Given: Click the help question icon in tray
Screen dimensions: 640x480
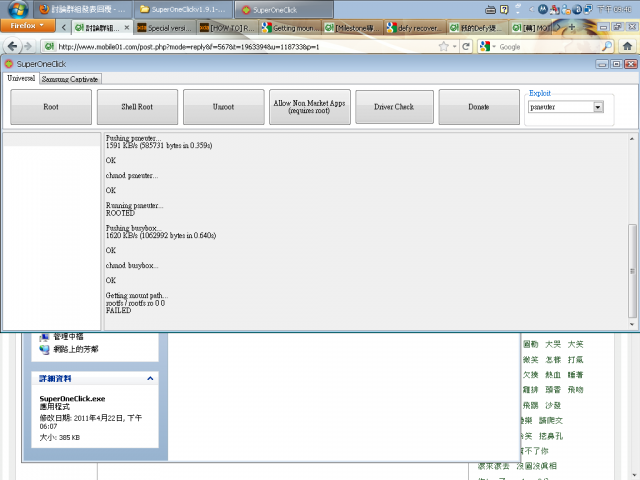Looking at the screenshot, I should [504, 9].
